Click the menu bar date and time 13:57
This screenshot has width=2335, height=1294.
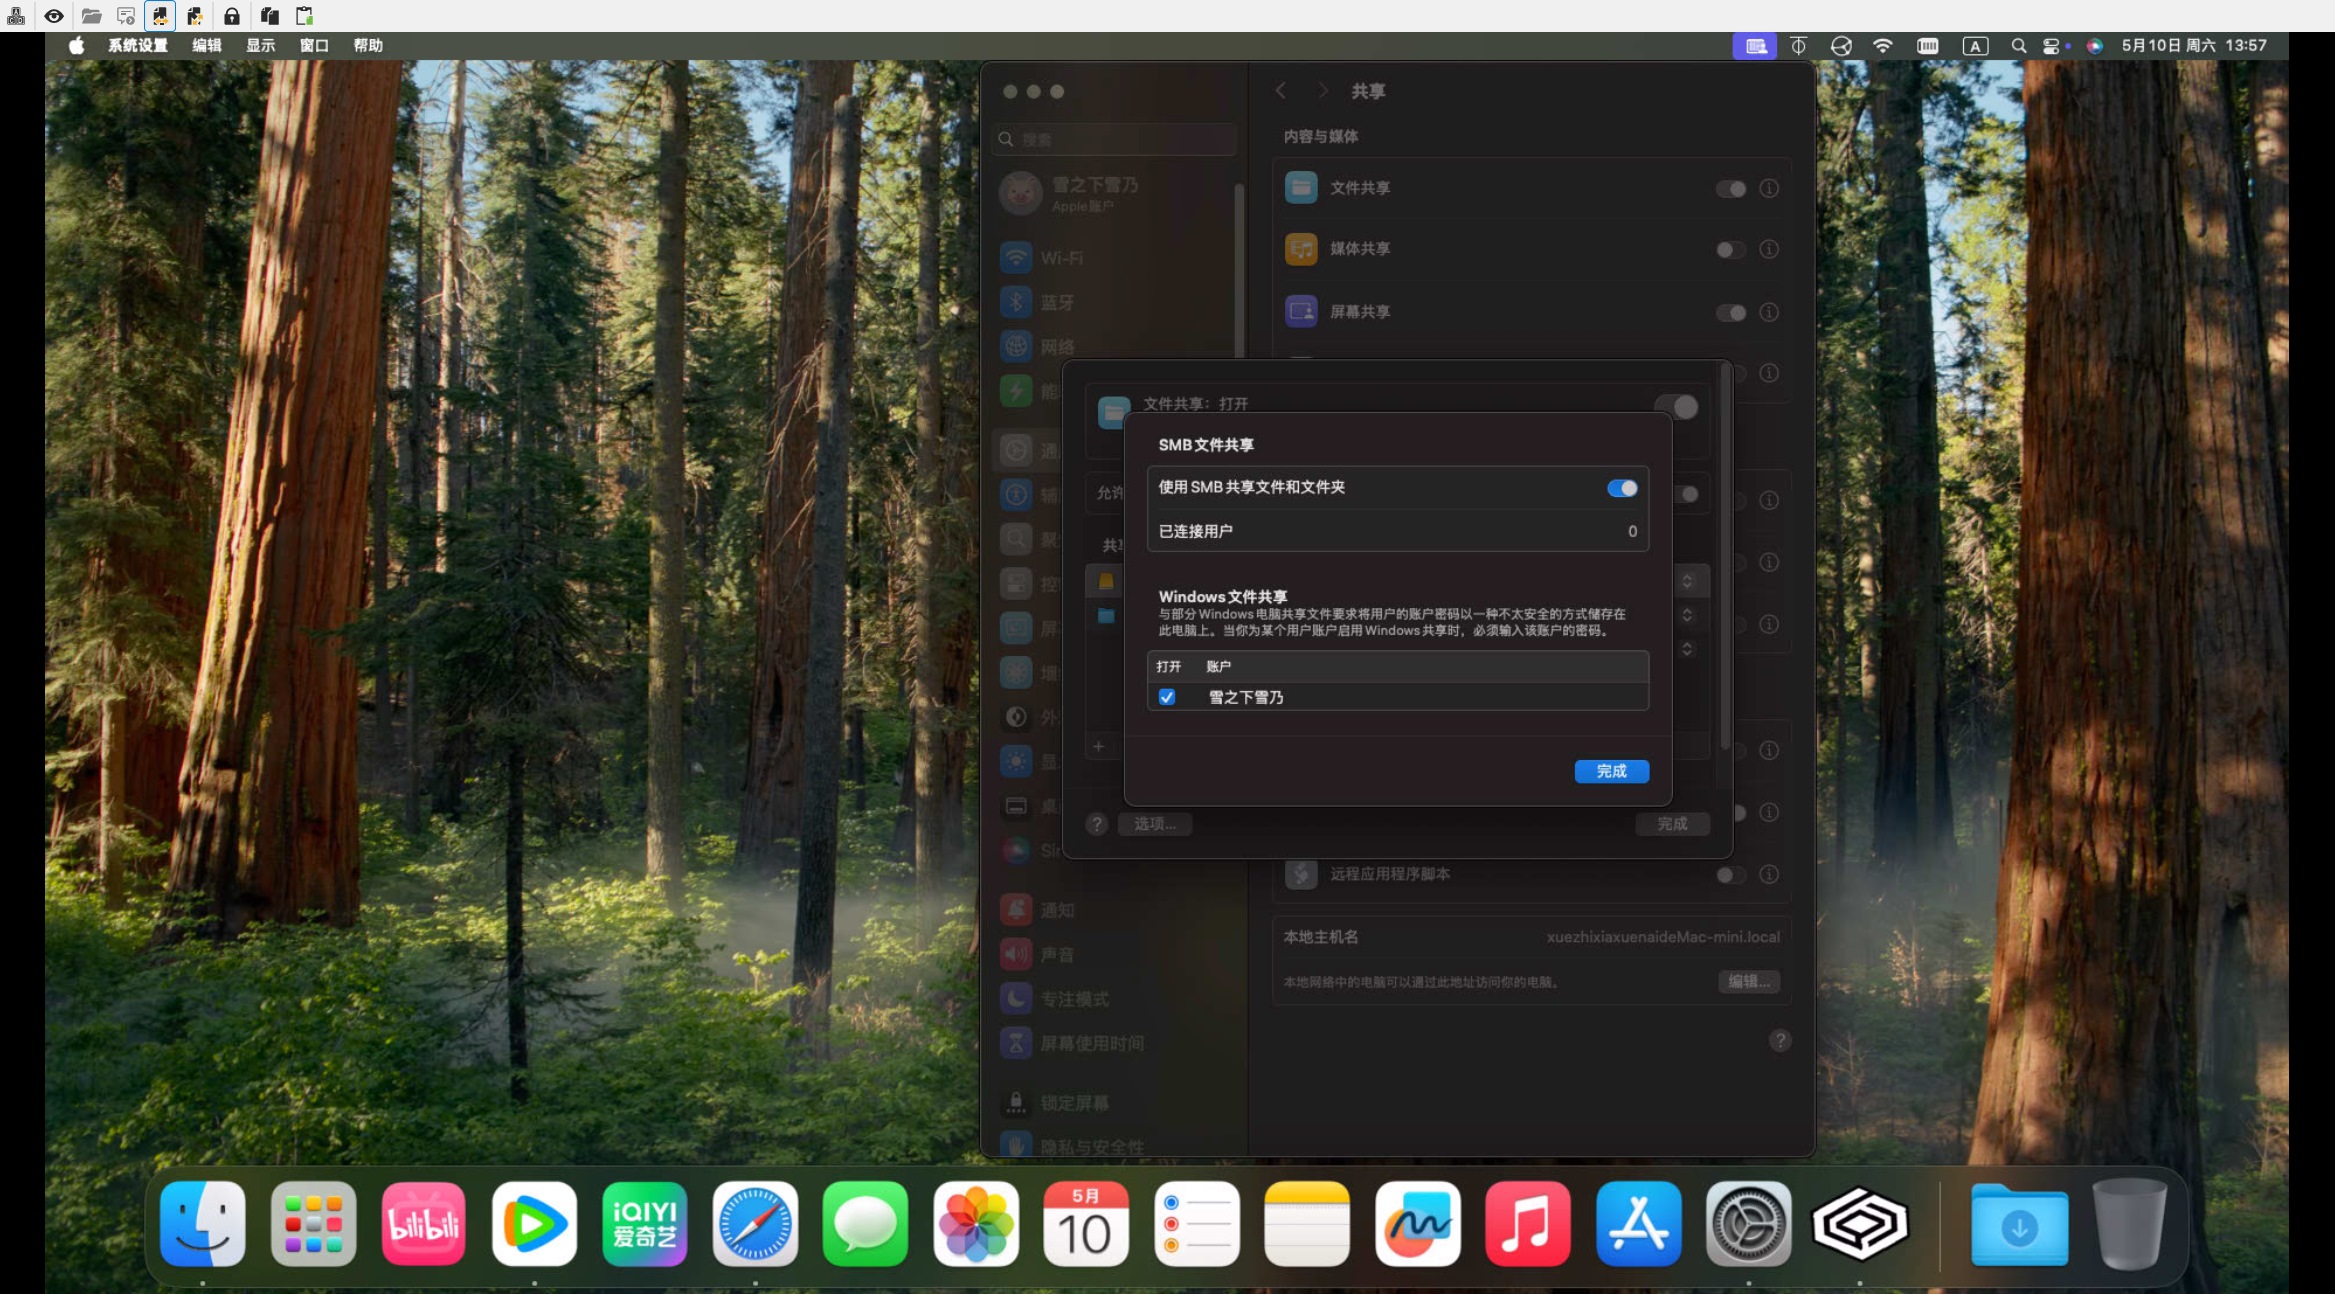coord(2194,46)
